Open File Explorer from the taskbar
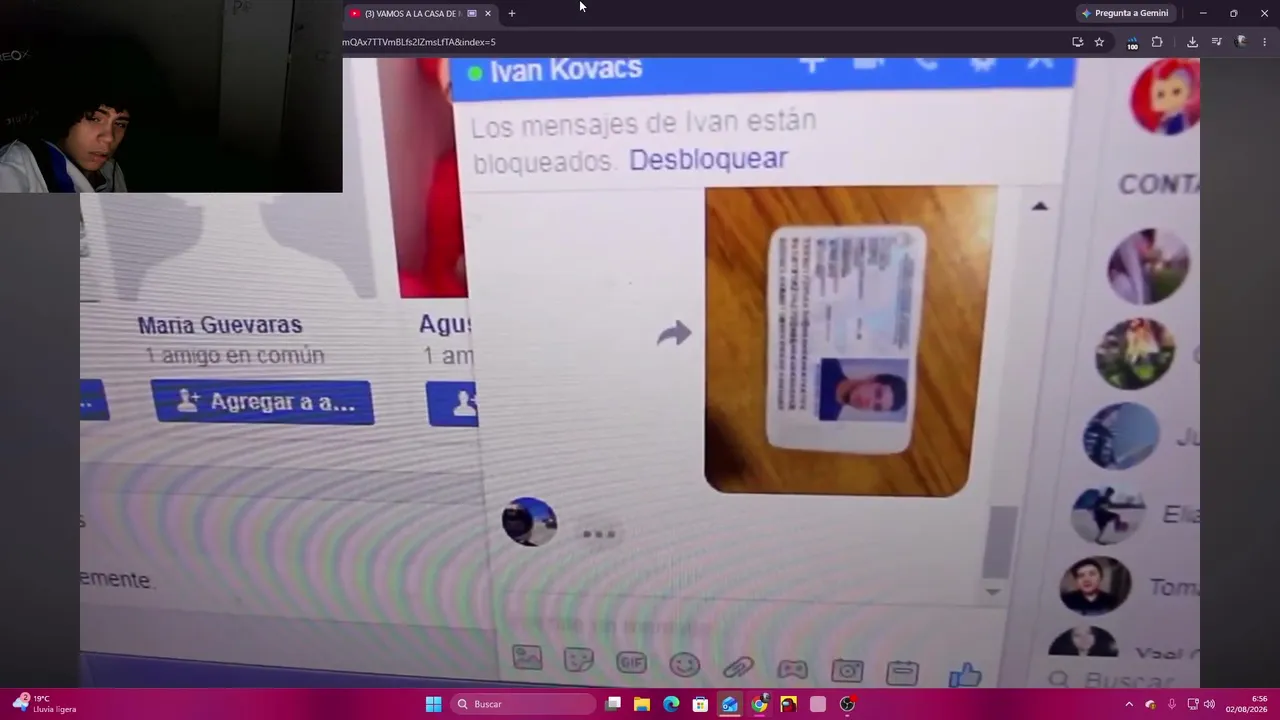1280x720 pixels. pyautogui.click(x=642, y=704)
